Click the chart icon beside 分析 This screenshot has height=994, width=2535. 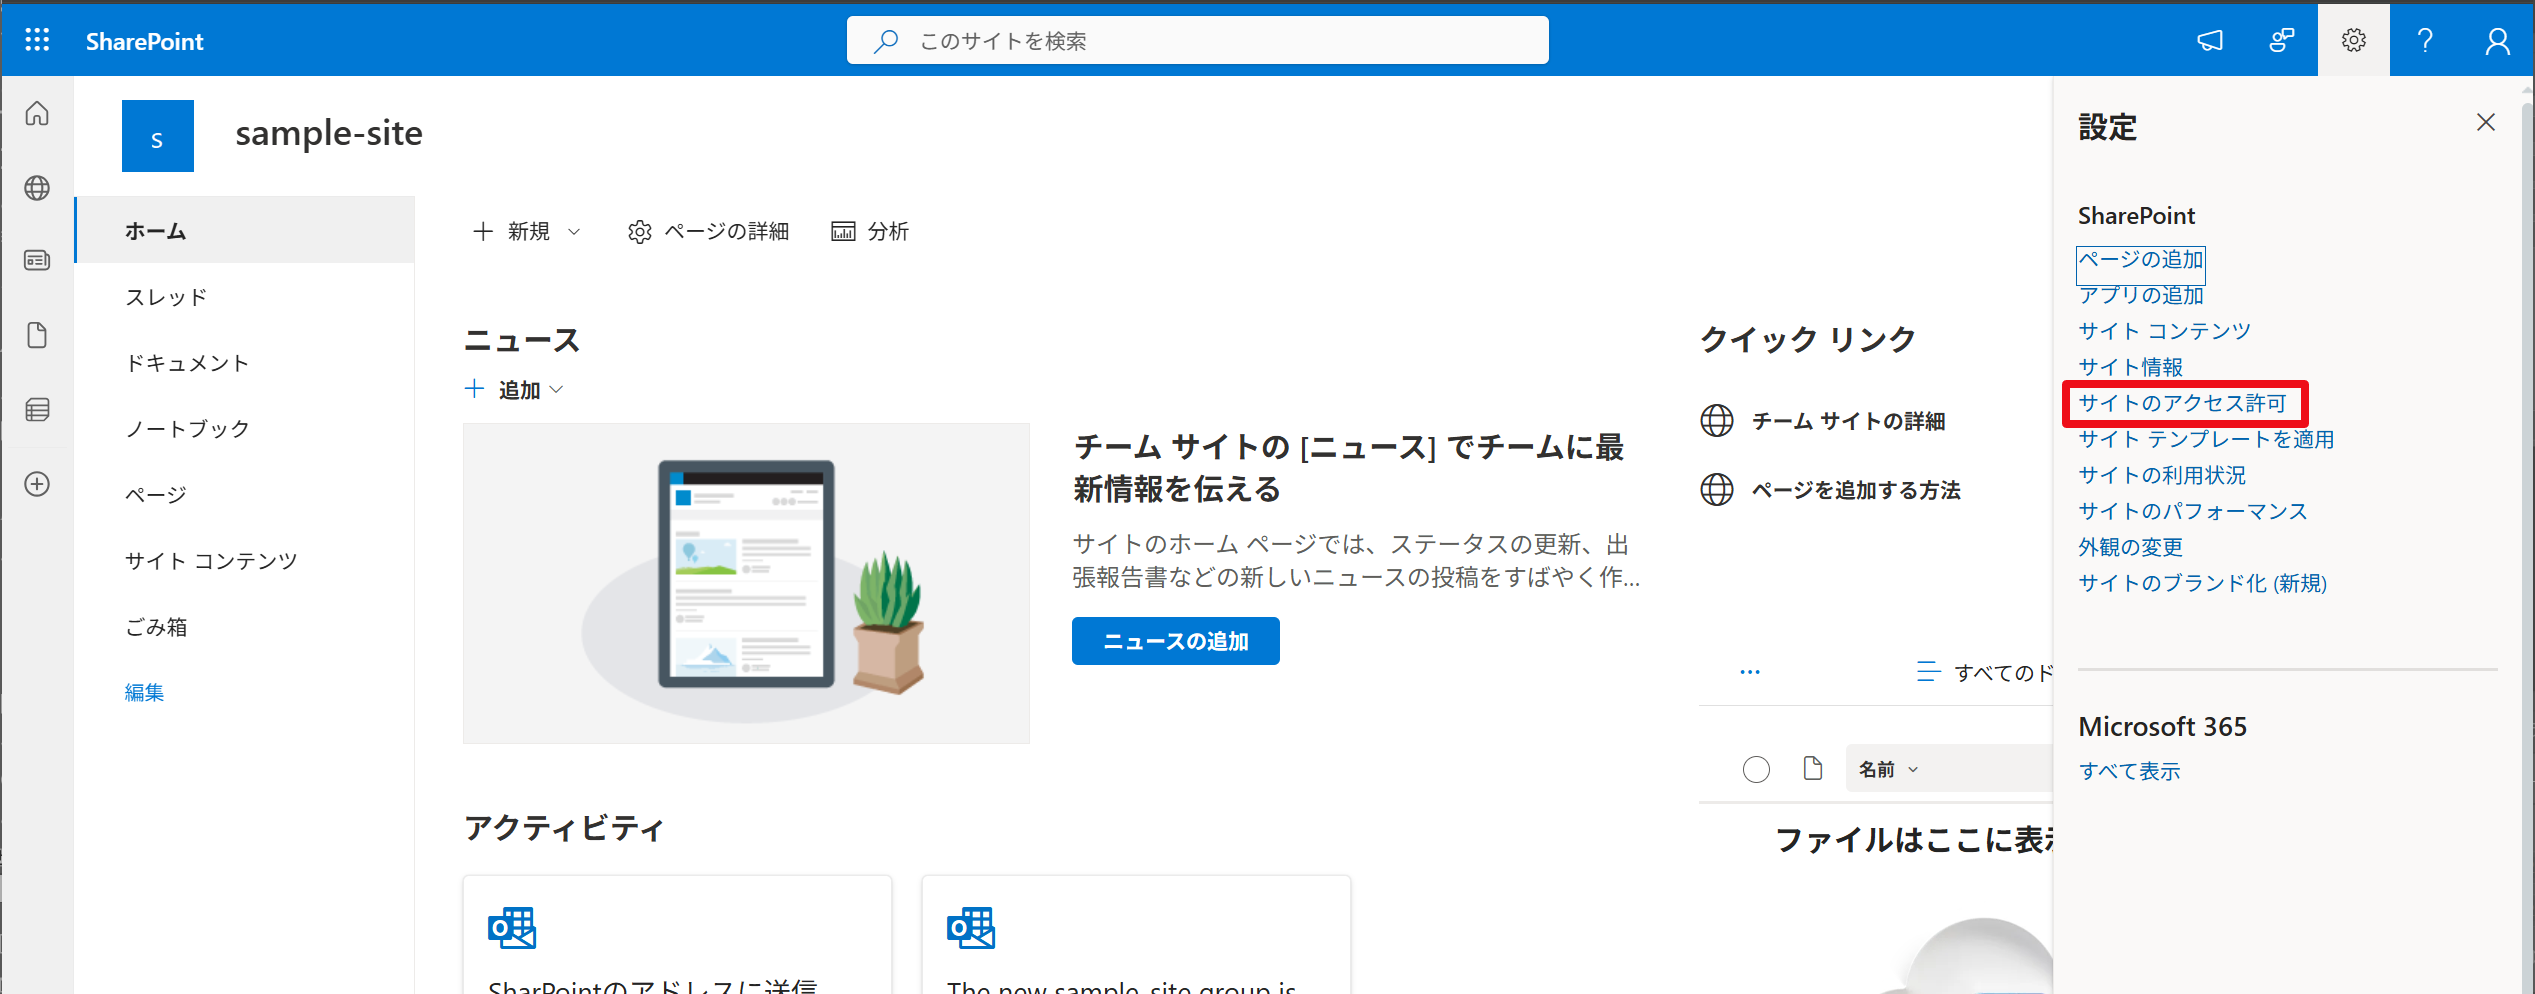coord(843,232)
